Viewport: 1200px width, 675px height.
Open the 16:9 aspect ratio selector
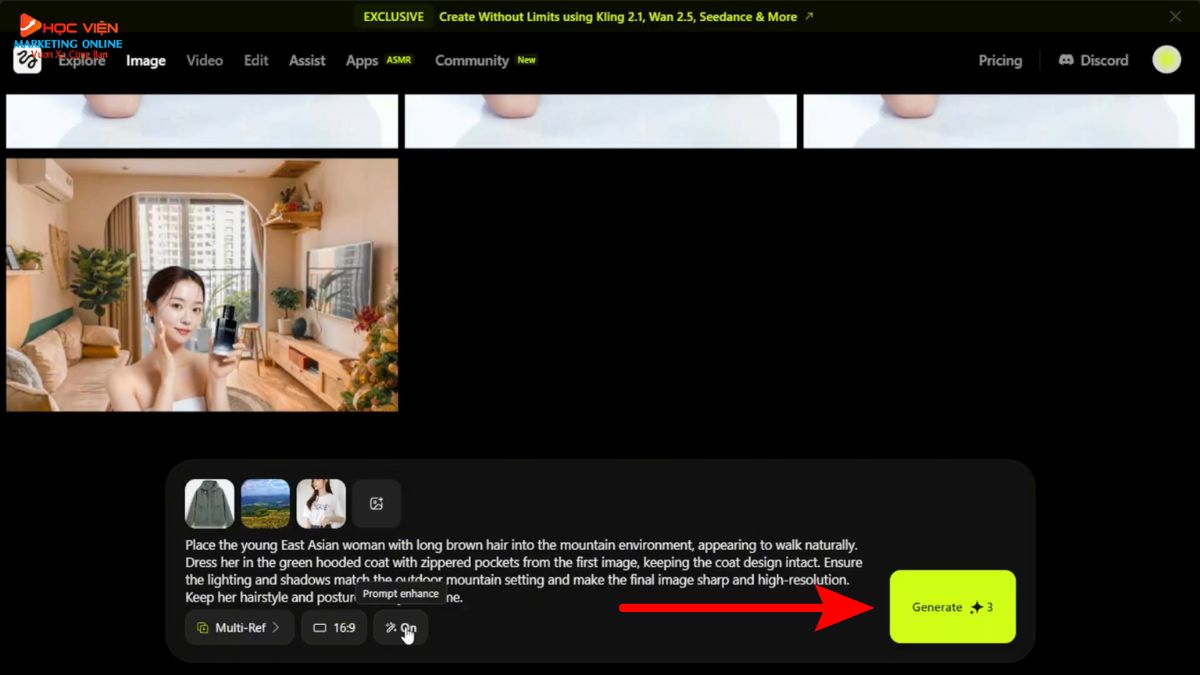click(x=334, y=628)
